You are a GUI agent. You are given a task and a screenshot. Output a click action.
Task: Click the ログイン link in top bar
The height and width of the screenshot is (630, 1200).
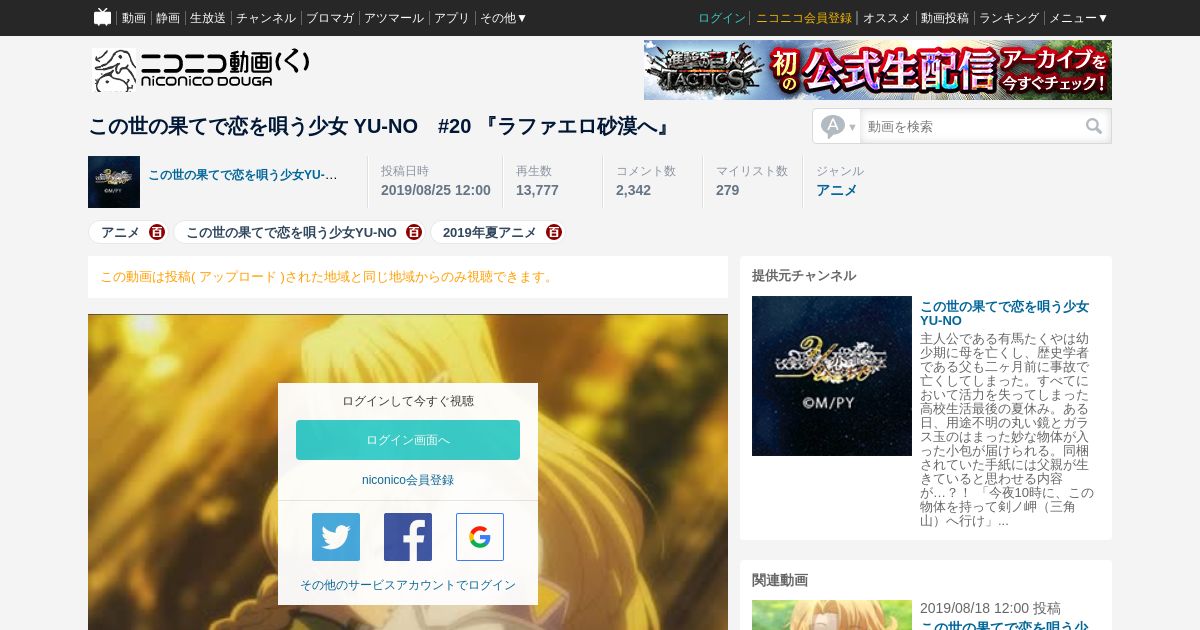pyautogui.click(x=722, y=18)
